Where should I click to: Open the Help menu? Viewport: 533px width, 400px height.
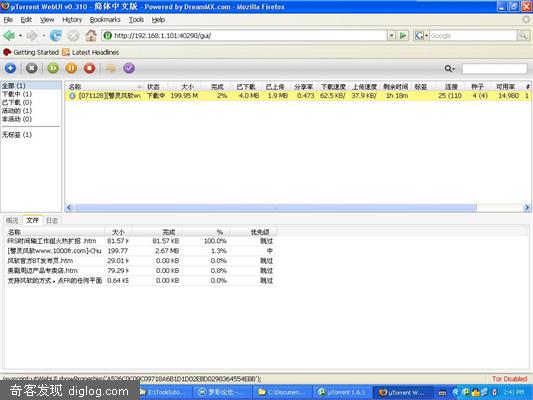click(x=158, y=20)
